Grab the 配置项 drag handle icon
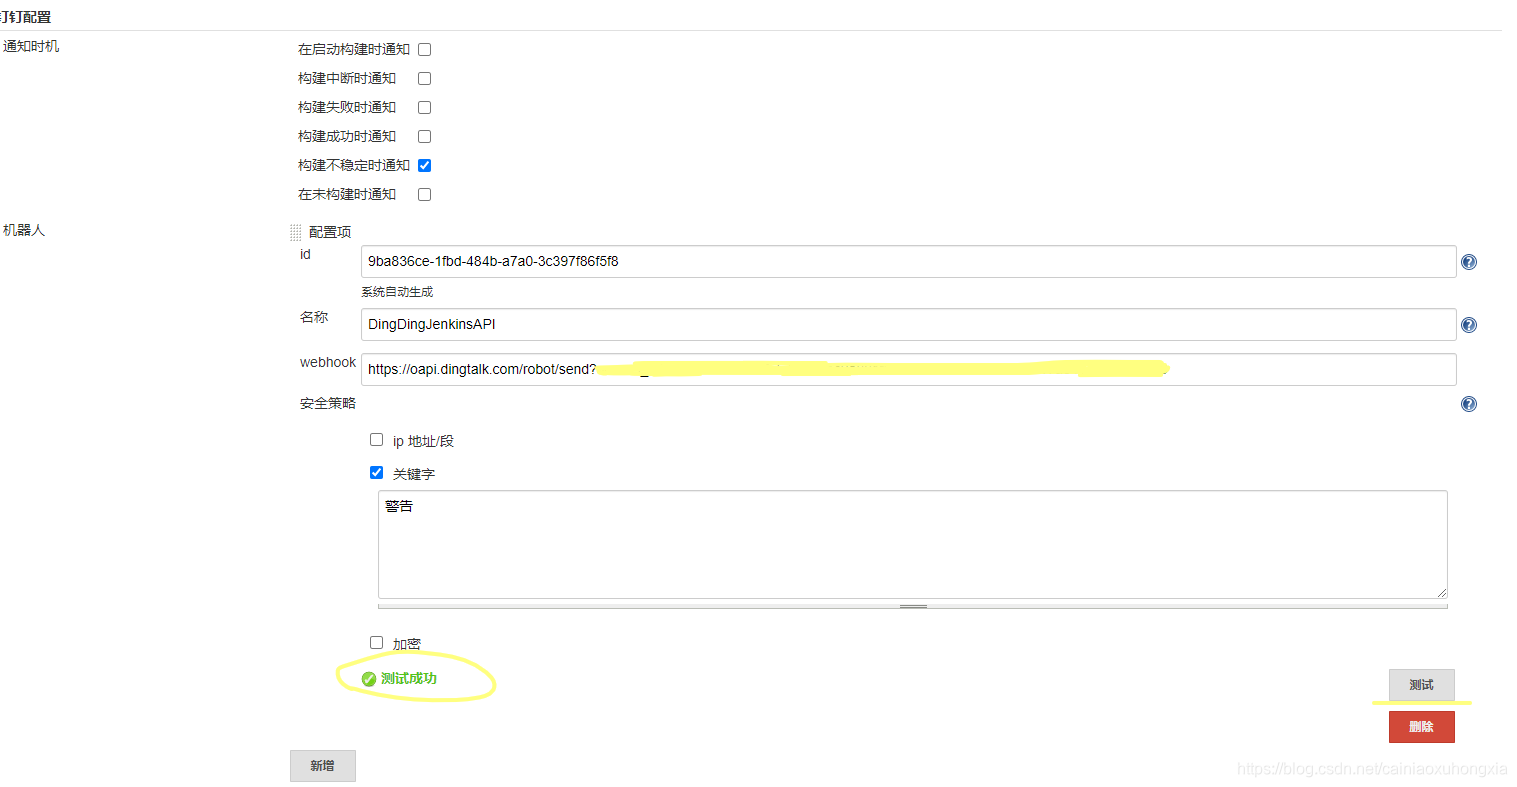 tap(295, 232)
